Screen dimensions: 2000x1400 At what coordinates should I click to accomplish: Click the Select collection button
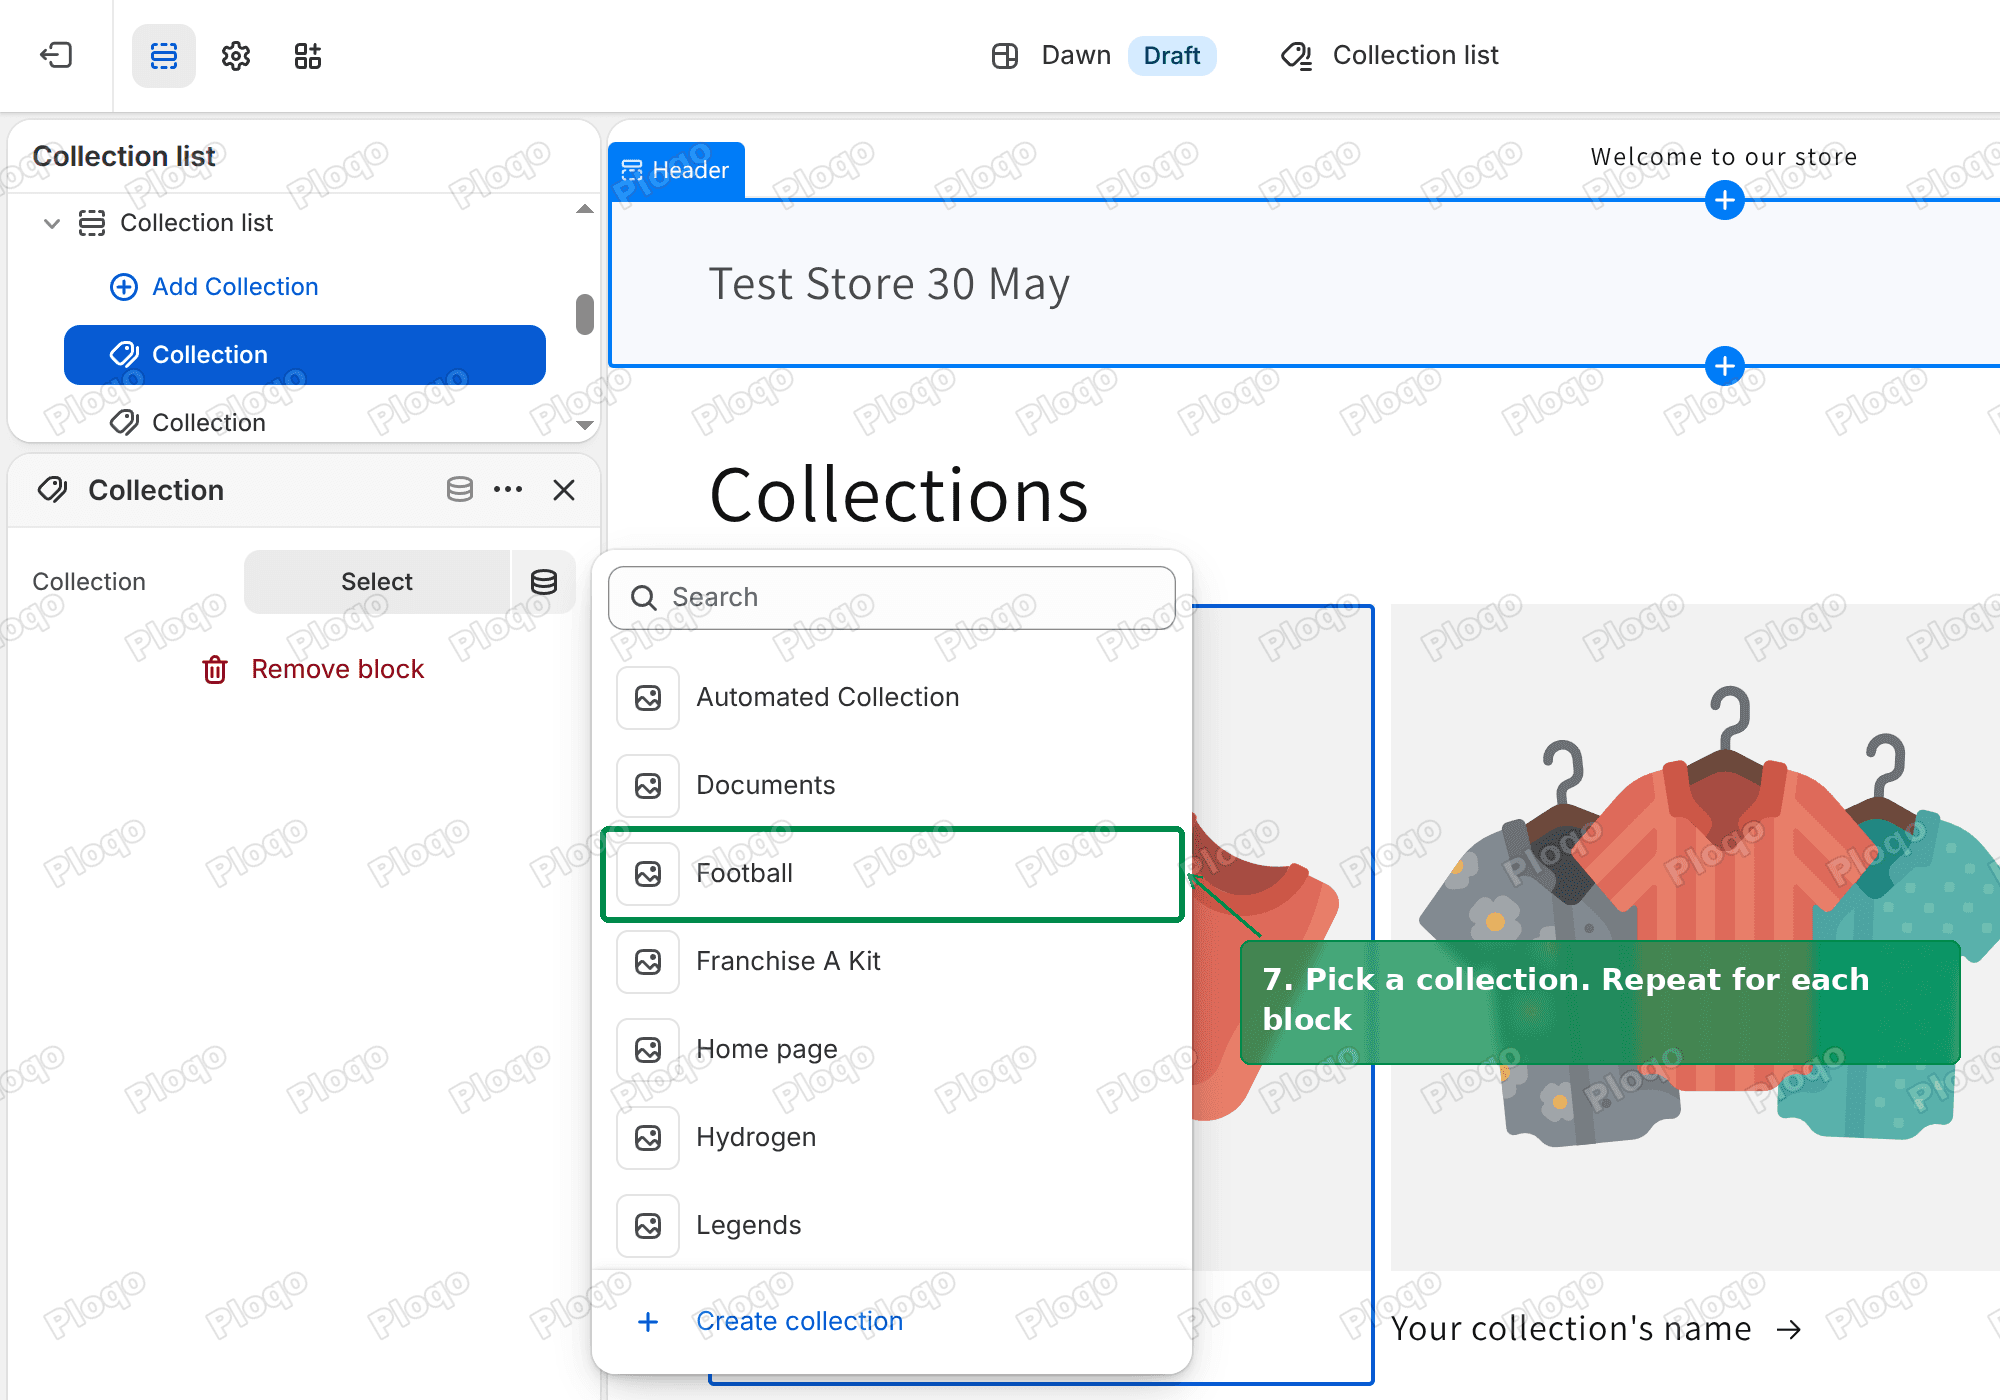(377, 582)
